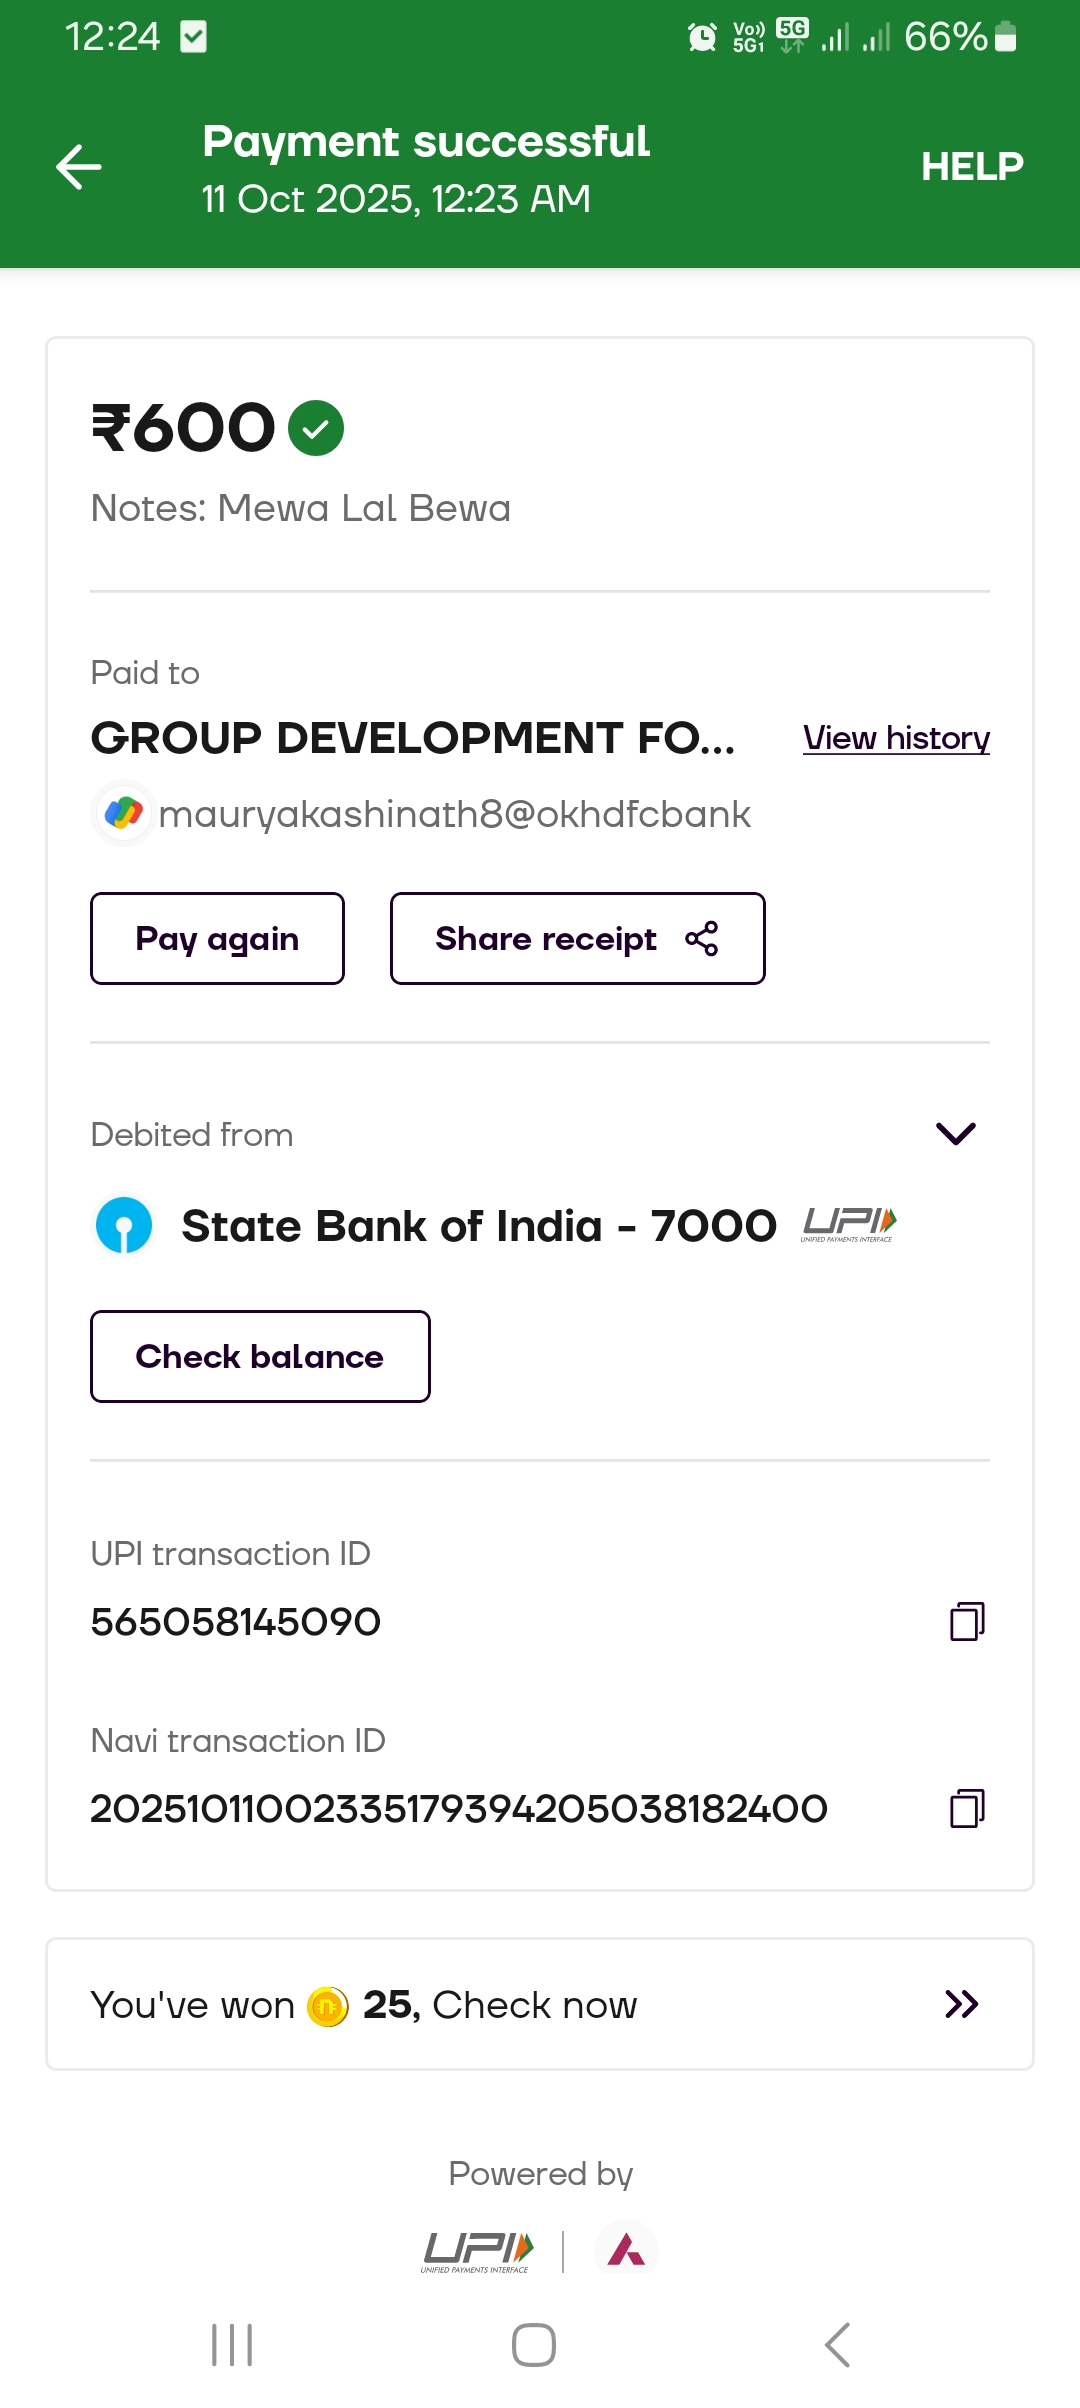Tap the State Bank of India logo
This screenshot has width=1080, height=2408.
coord(124,1226)
